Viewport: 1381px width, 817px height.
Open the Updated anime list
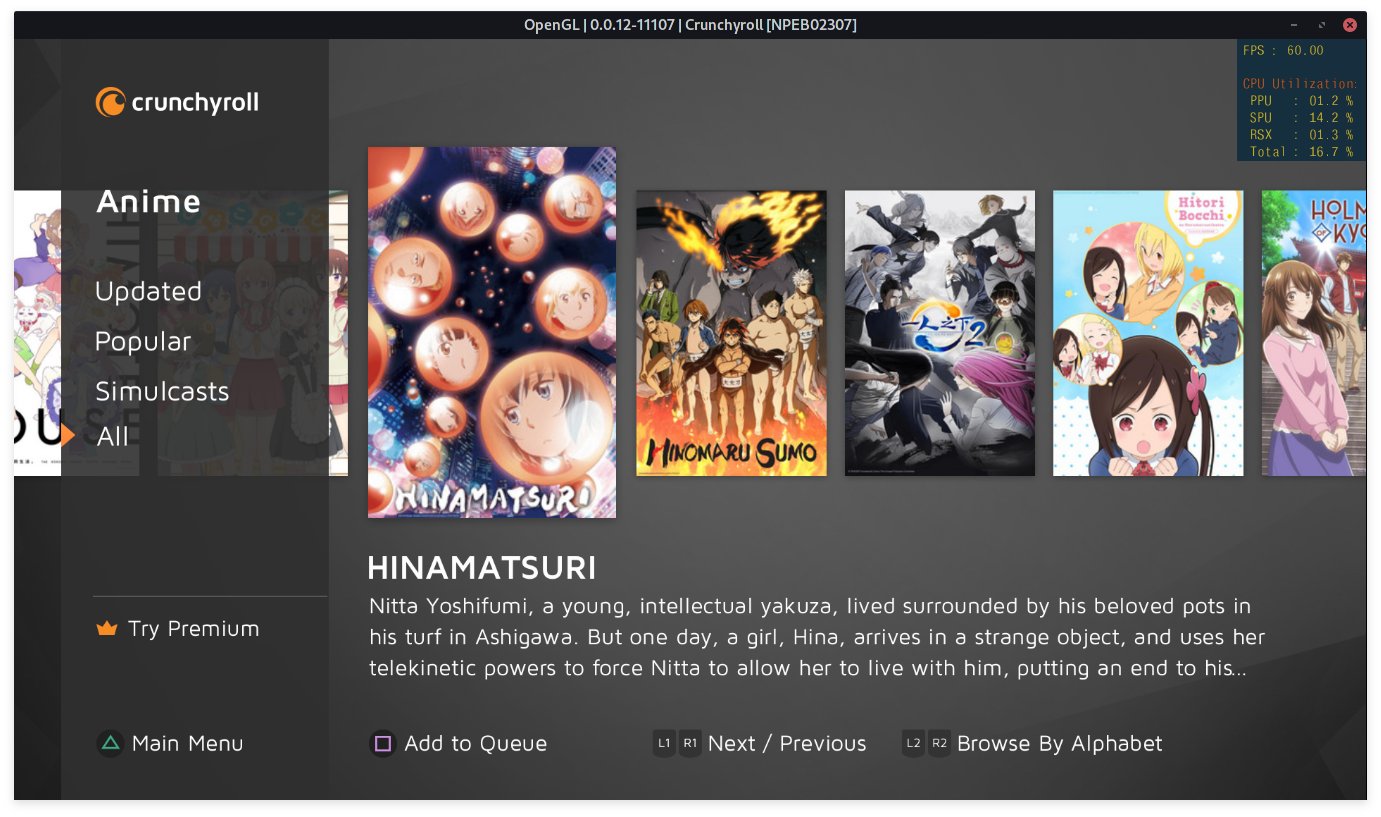[148, 291]
